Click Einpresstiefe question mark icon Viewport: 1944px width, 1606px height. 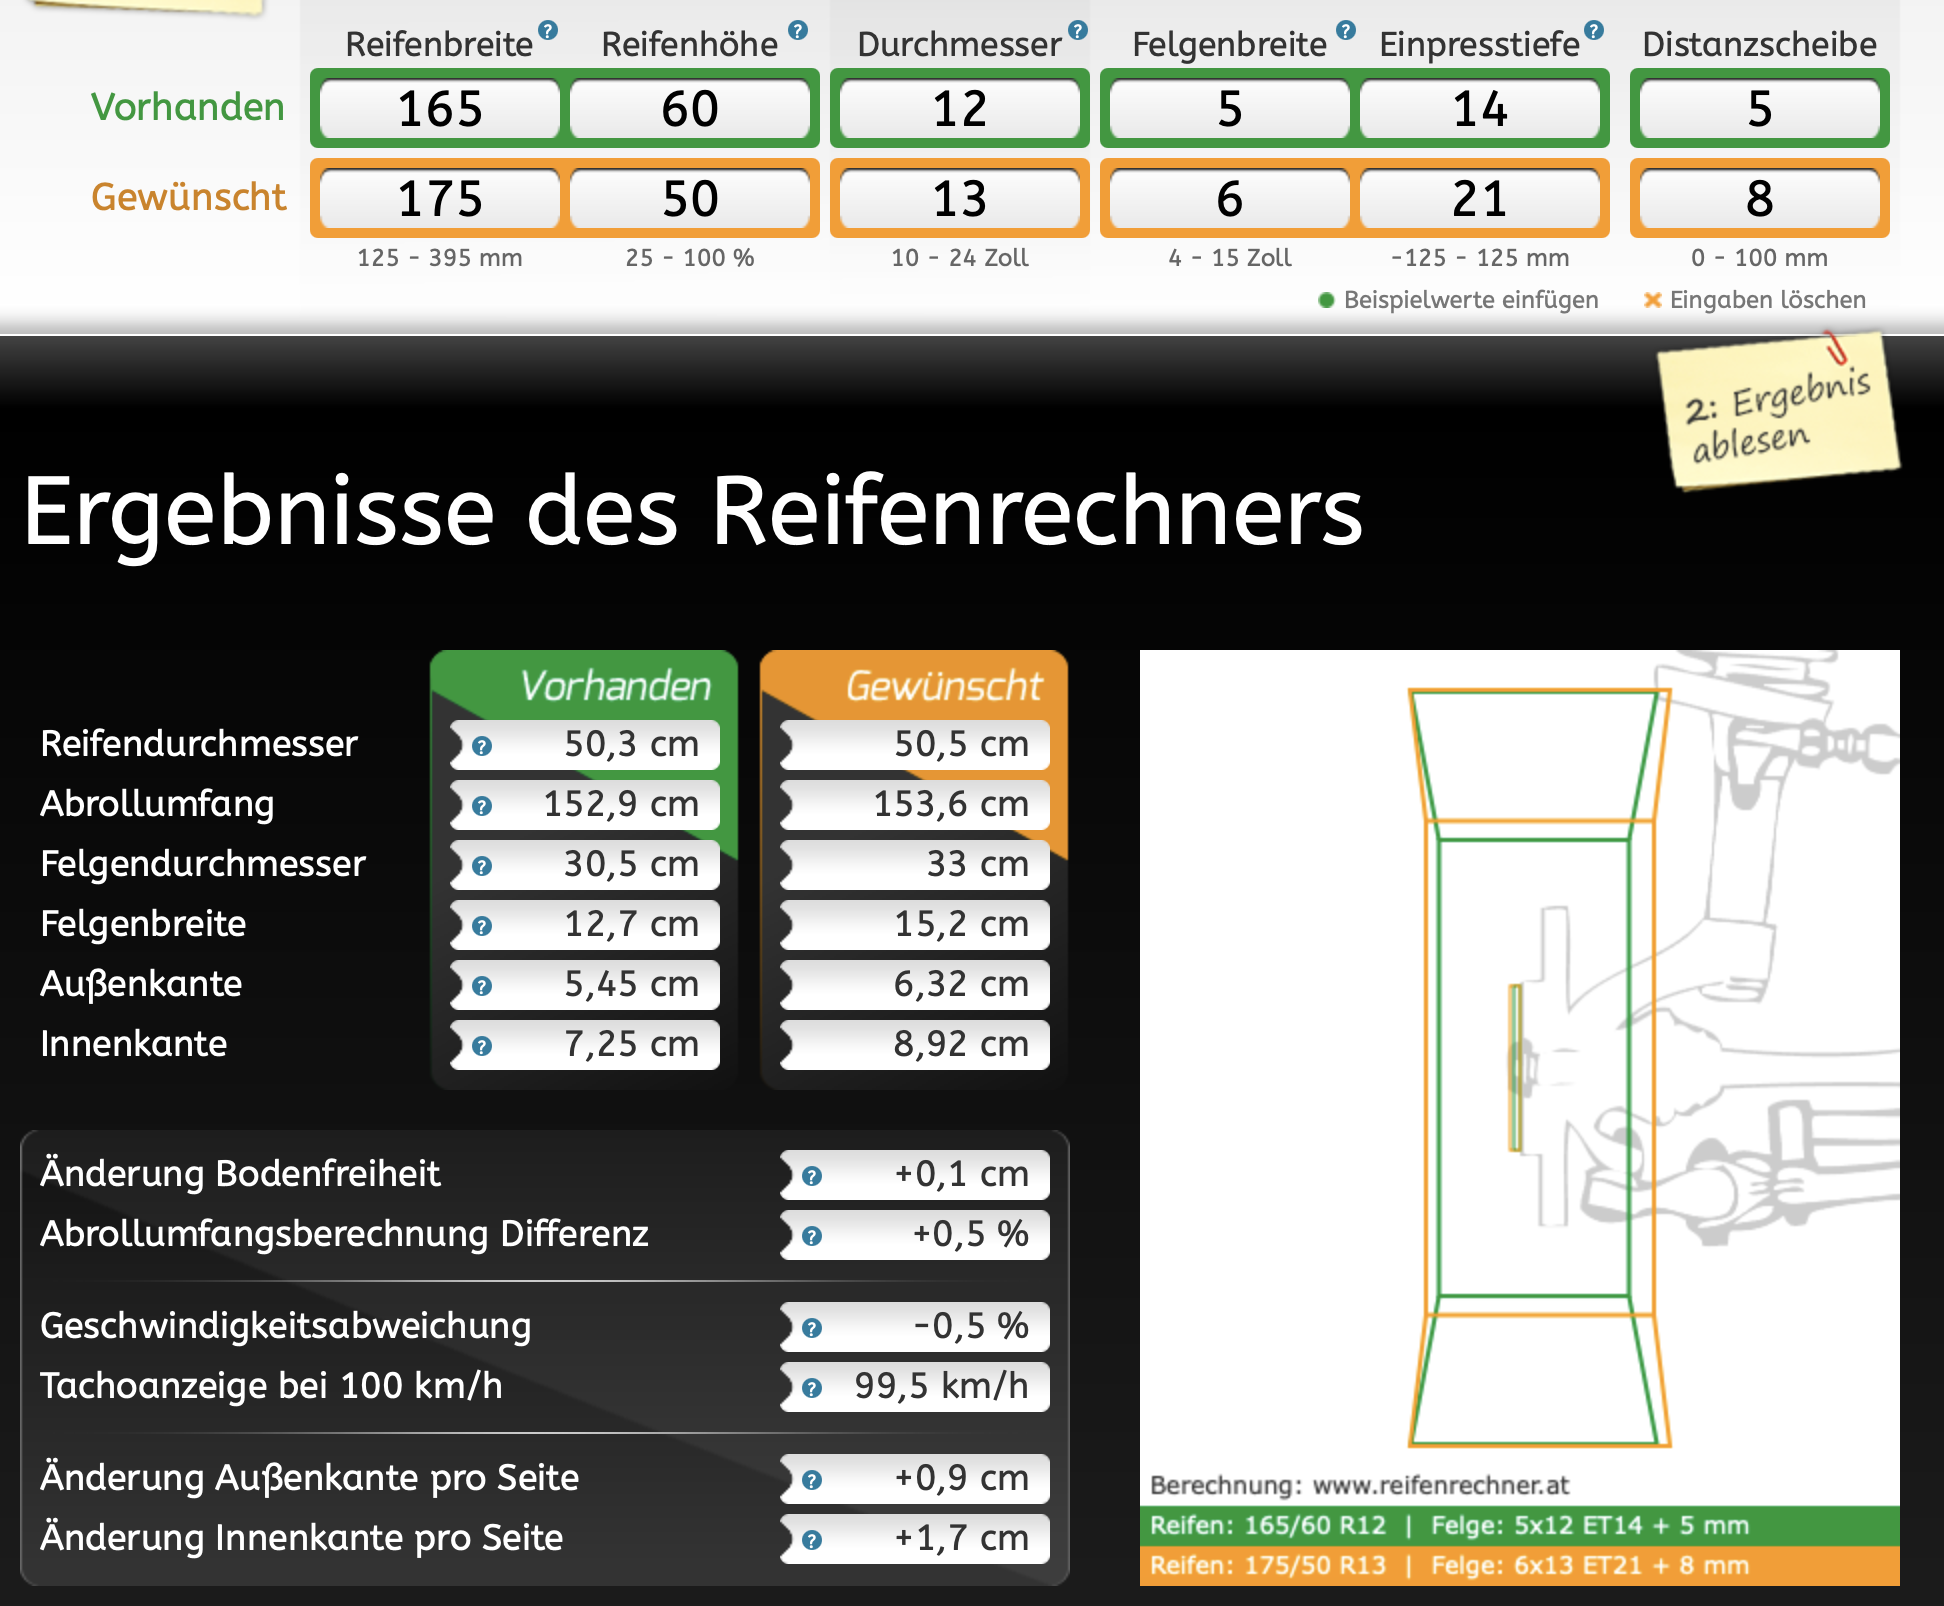point(1594,30)
